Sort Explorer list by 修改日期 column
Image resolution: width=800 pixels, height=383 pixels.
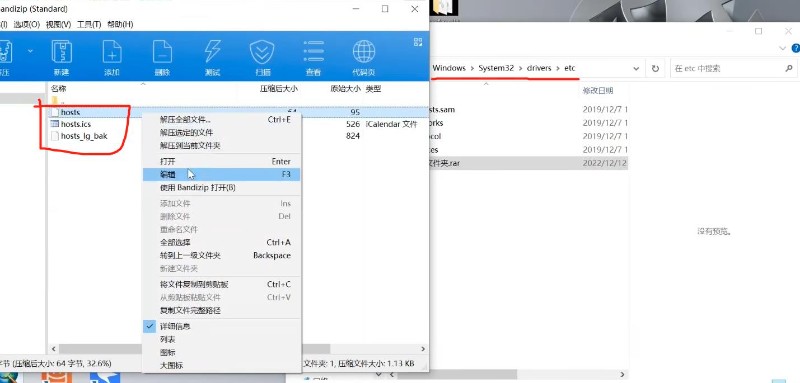click(597, 91)
